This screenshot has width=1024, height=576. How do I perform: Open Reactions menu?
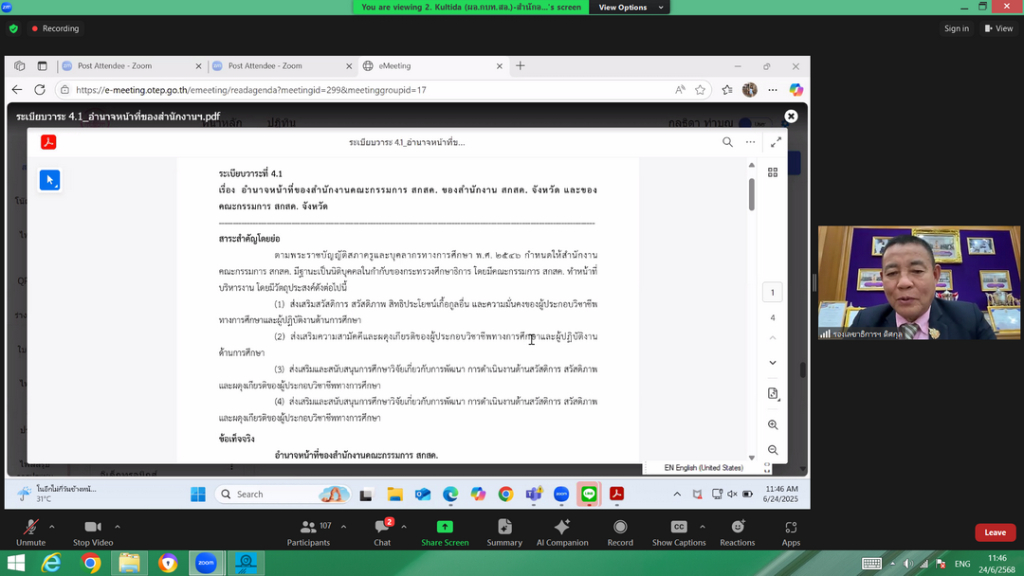pyautogui.click(x=737, y=532)
